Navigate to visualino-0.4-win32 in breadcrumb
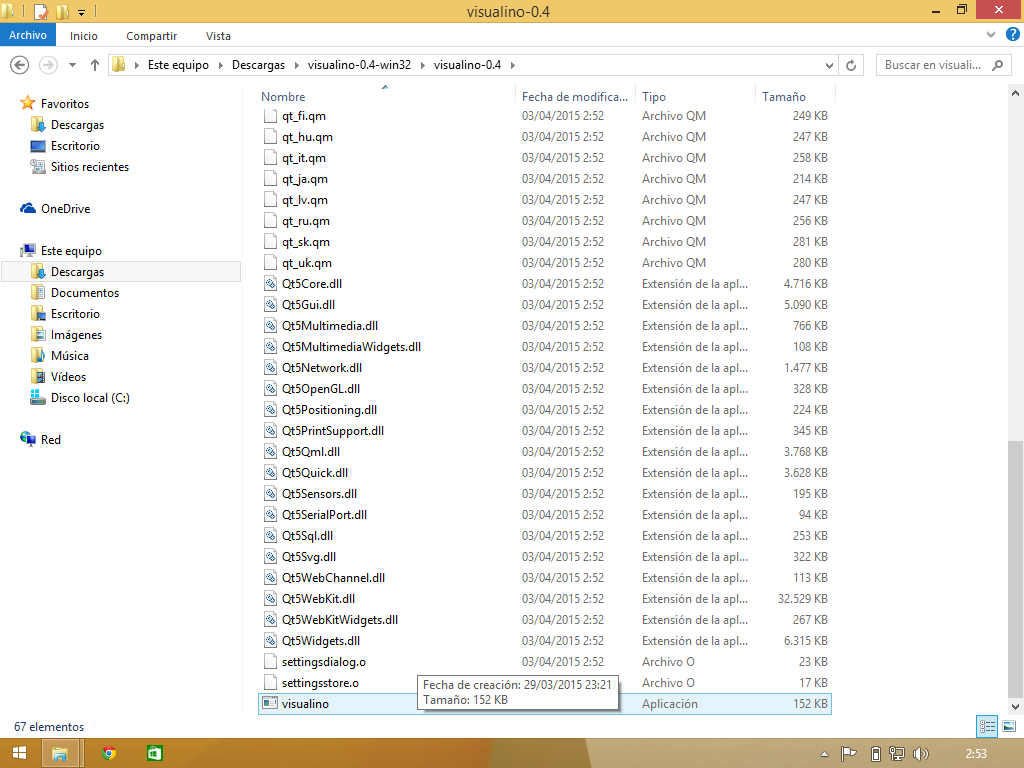Image resolution: width=1024 pixels, height=768 pixels. 359,65
